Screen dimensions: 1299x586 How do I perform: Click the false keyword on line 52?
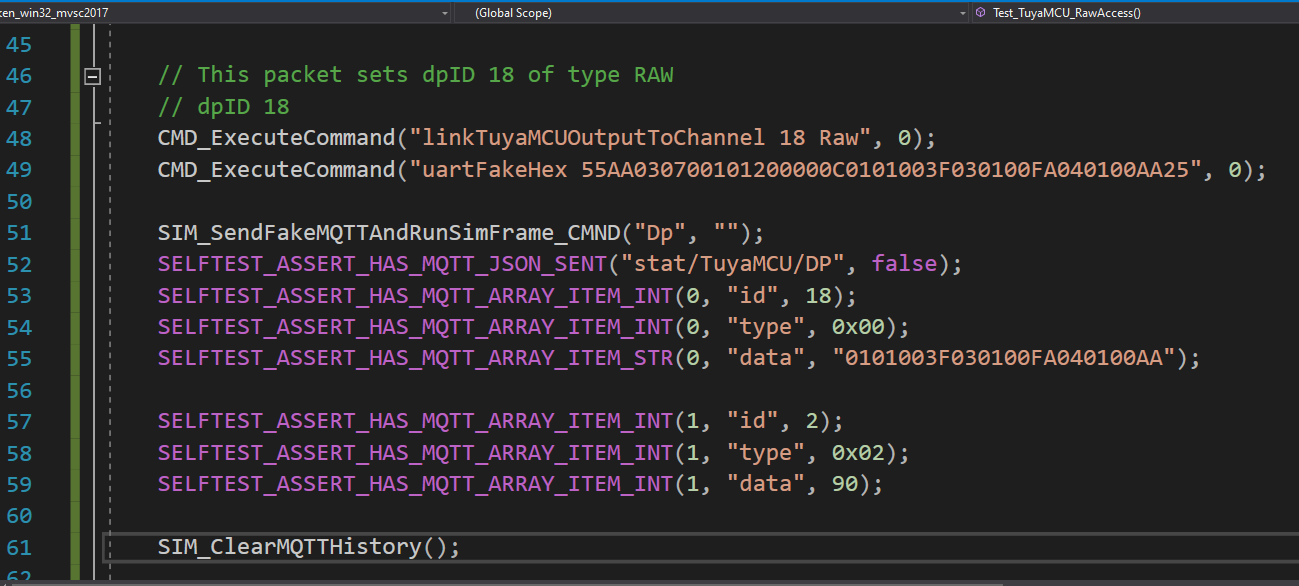(x=905, y=264)
